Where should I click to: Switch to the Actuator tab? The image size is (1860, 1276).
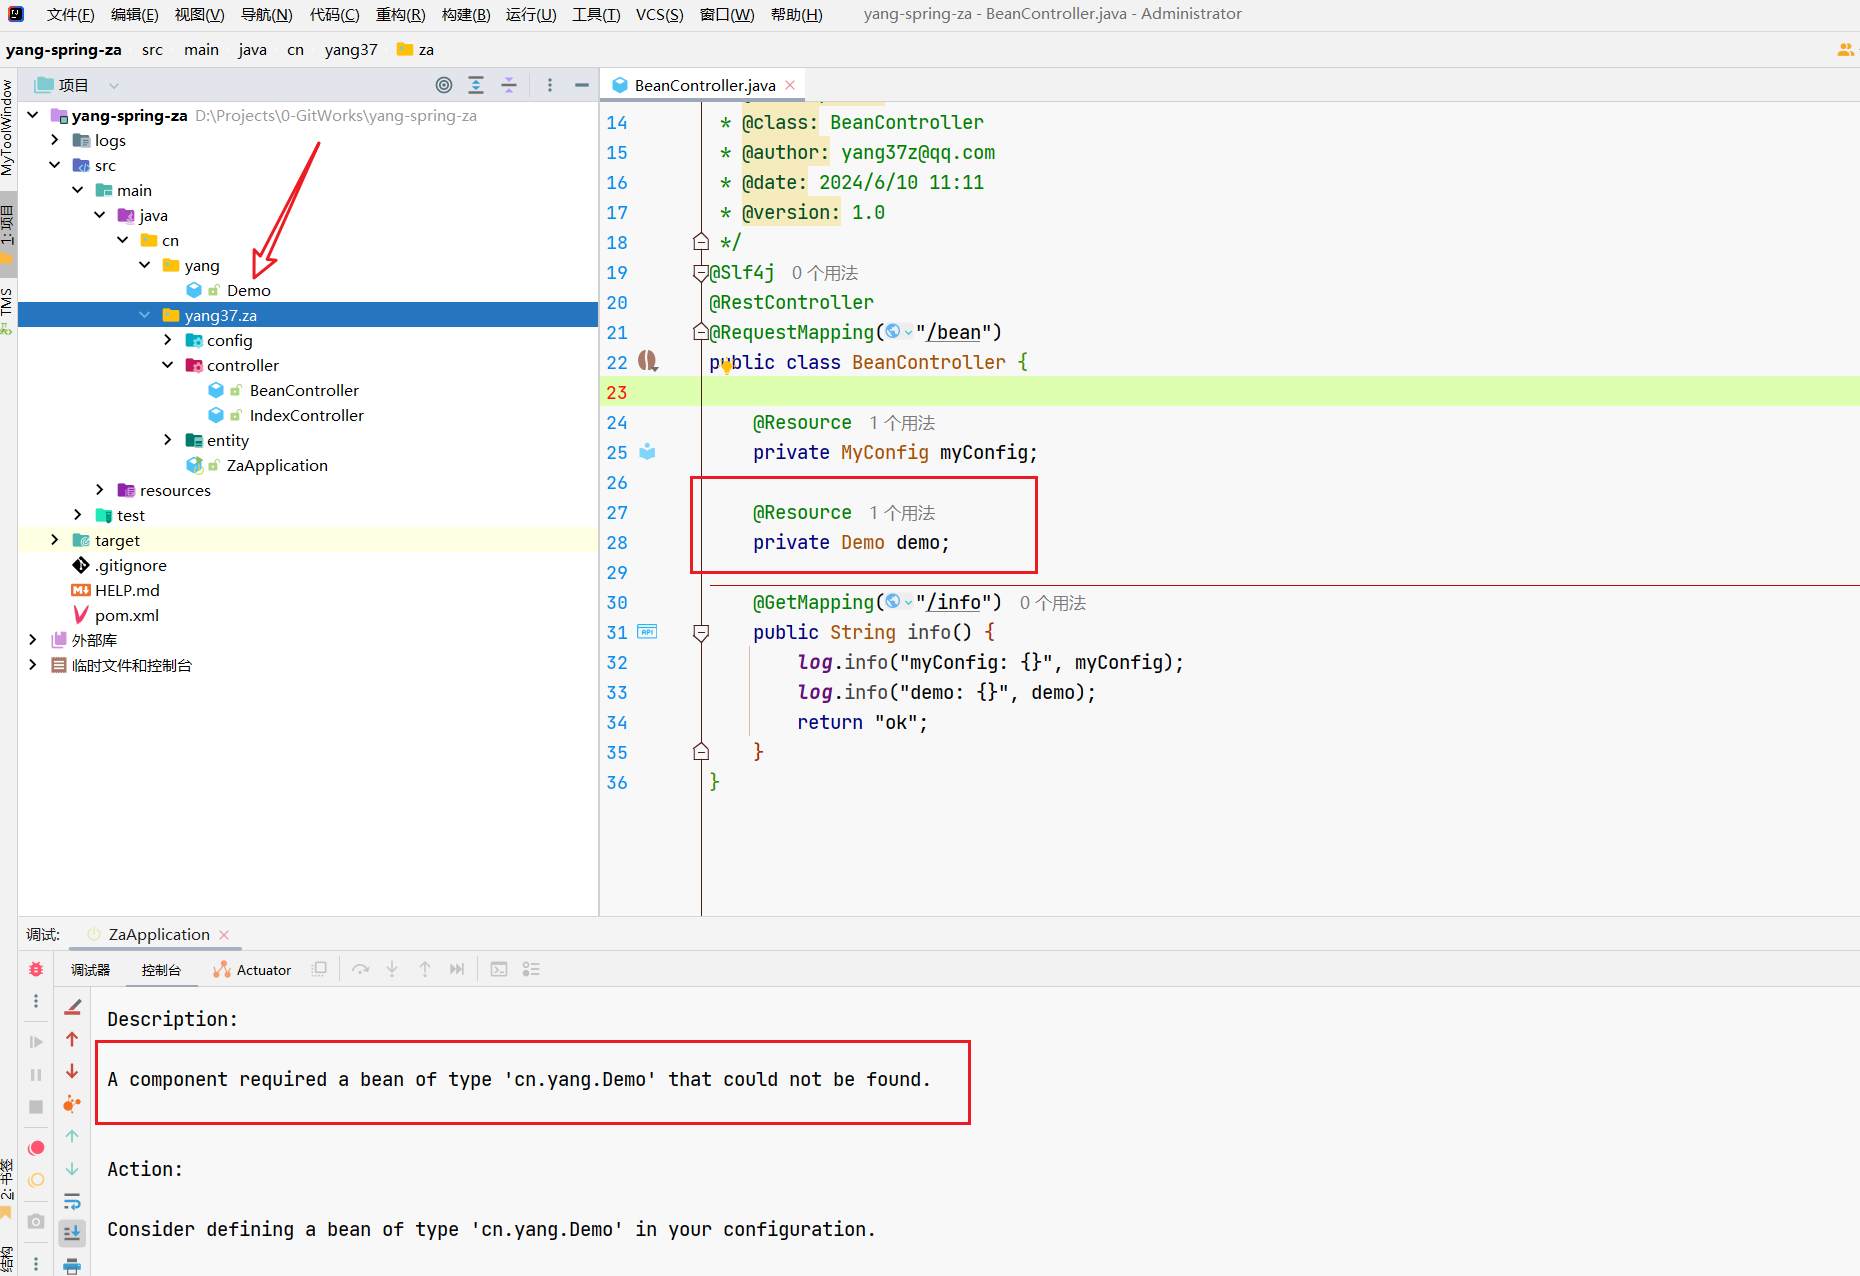252,969
